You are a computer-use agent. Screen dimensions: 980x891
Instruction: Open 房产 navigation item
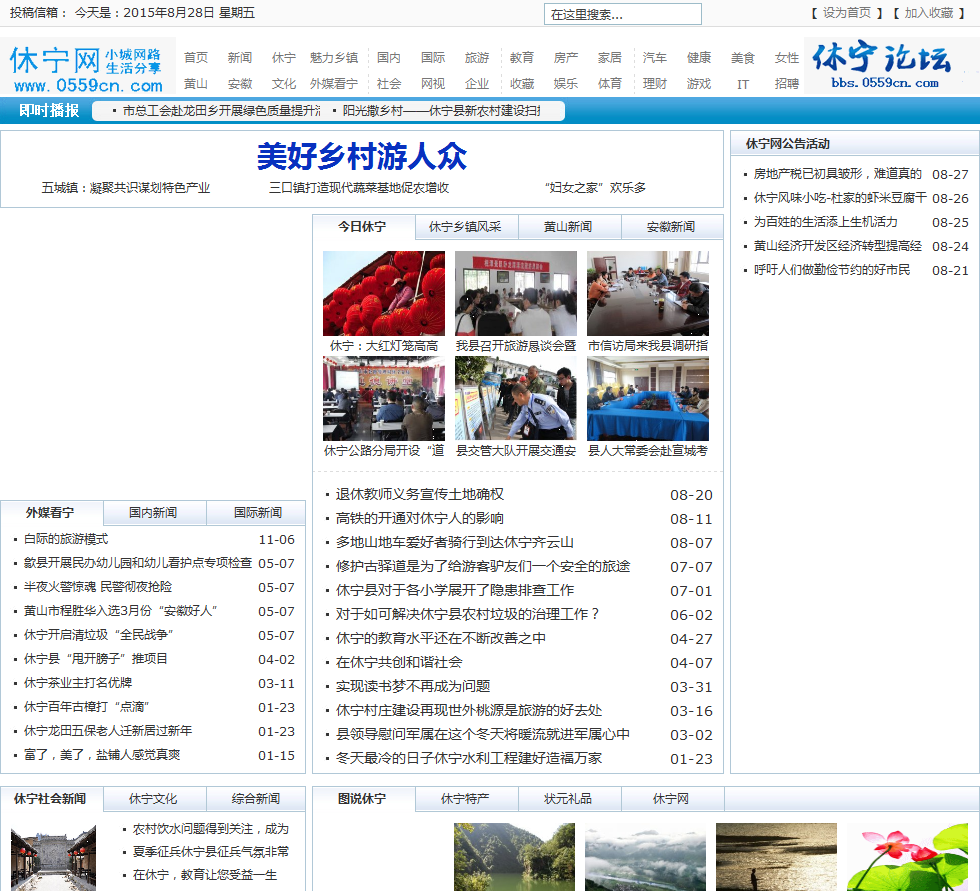click(x=566, y=57)
